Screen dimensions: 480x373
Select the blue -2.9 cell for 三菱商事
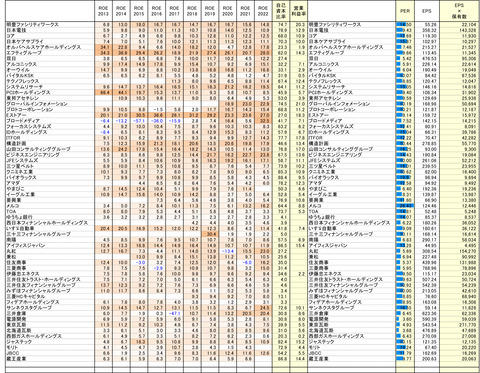click(156, 268)
